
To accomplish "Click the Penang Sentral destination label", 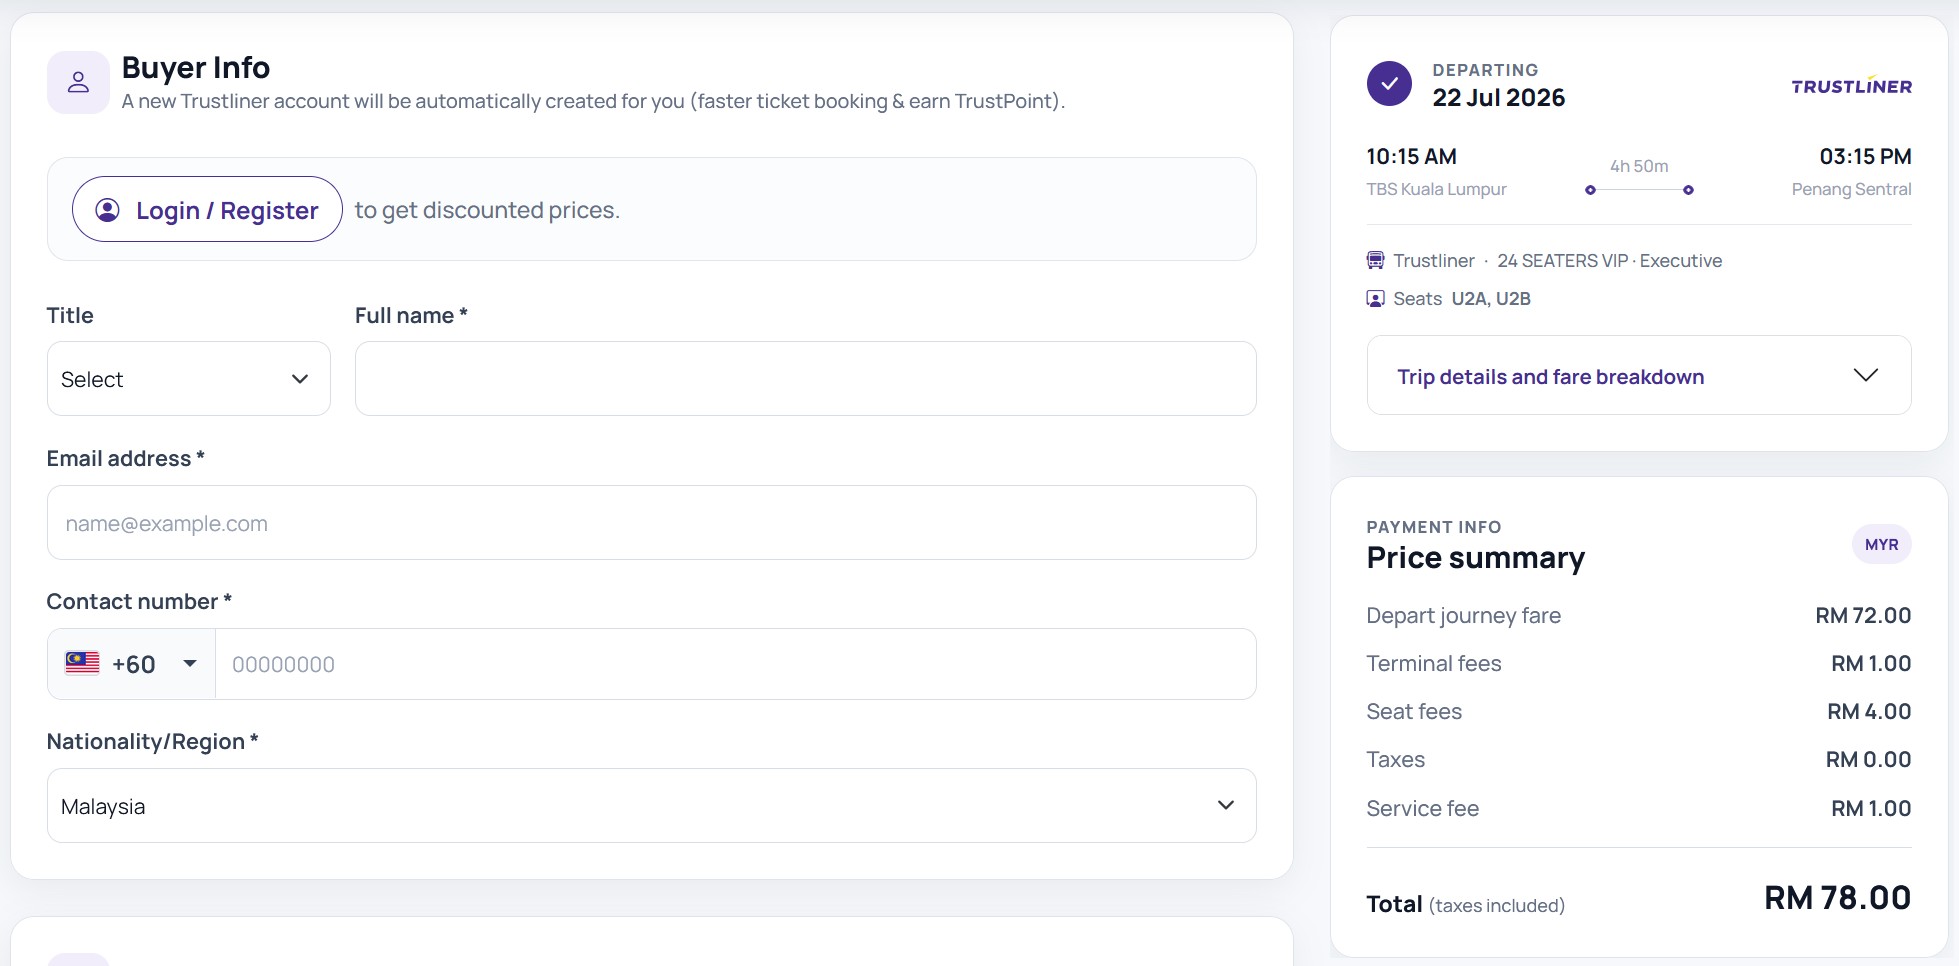I will pos(1851,189).
